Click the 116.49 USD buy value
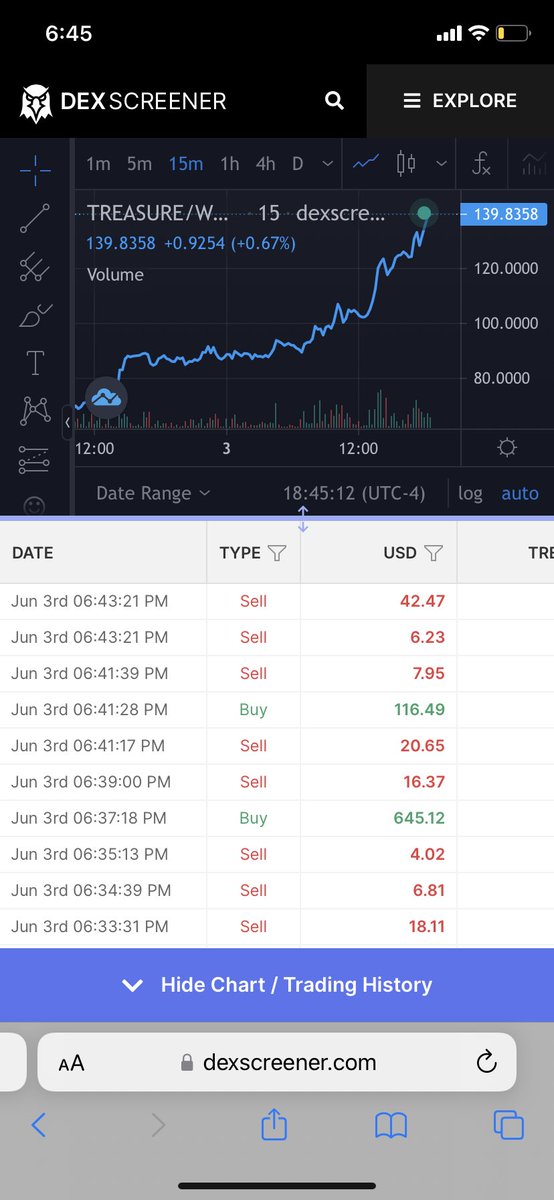Image resolution: width=554 pixels, height=1200 pixels. pyautogui.click(x=420, y=710)
